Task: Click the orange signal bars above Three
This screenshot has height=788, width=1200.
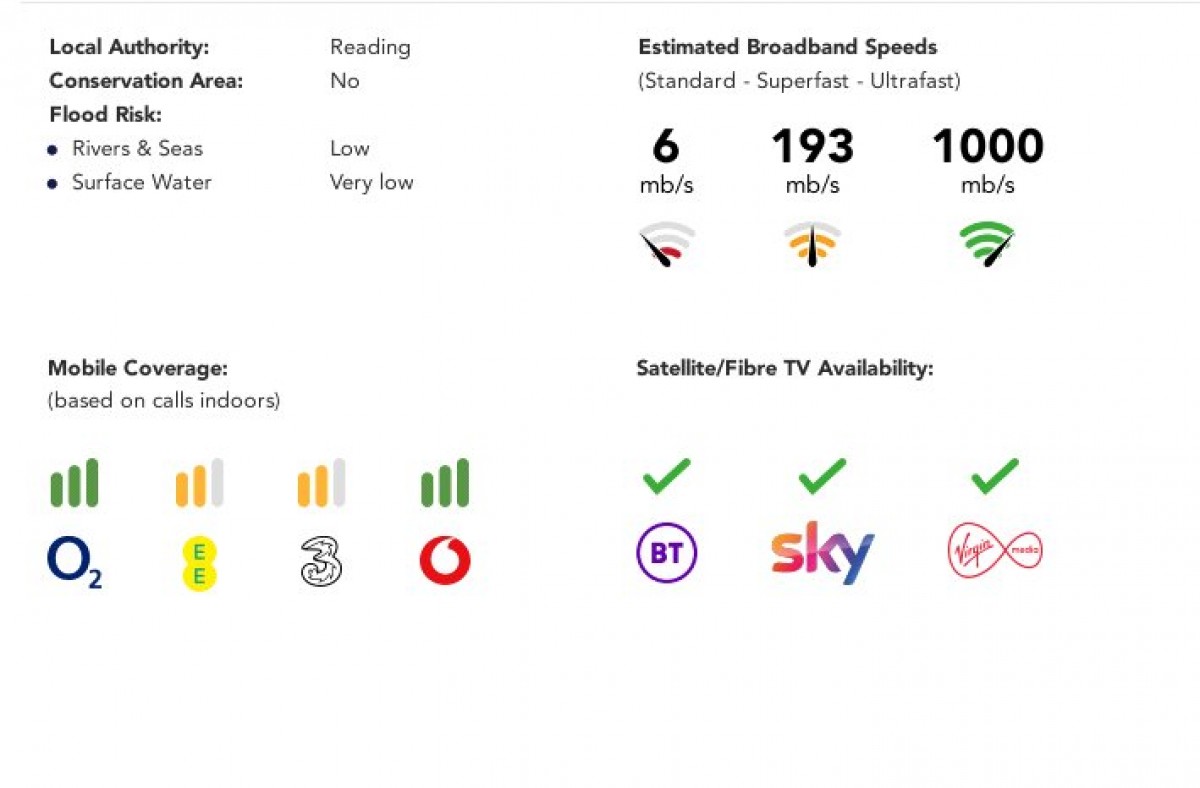Action: (x=321, y=483)
